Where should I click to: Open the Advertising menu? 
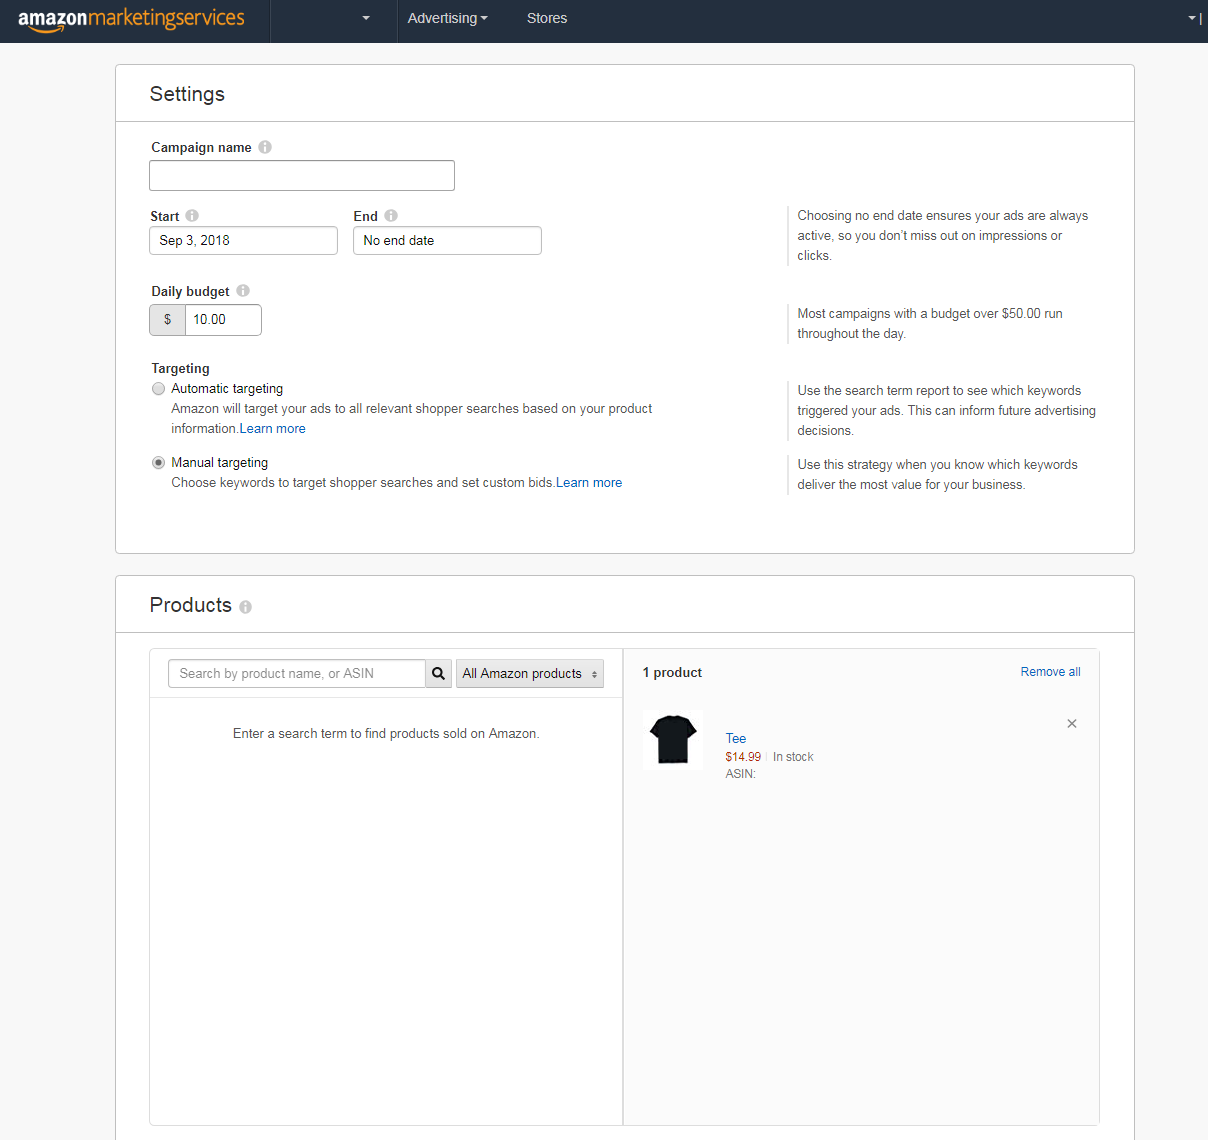tap(448, 18)
